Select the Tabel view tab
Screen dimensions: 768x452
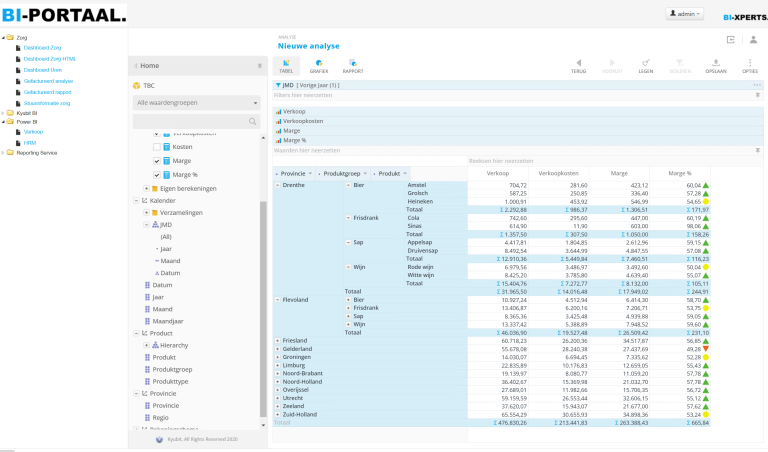[286, 65]
